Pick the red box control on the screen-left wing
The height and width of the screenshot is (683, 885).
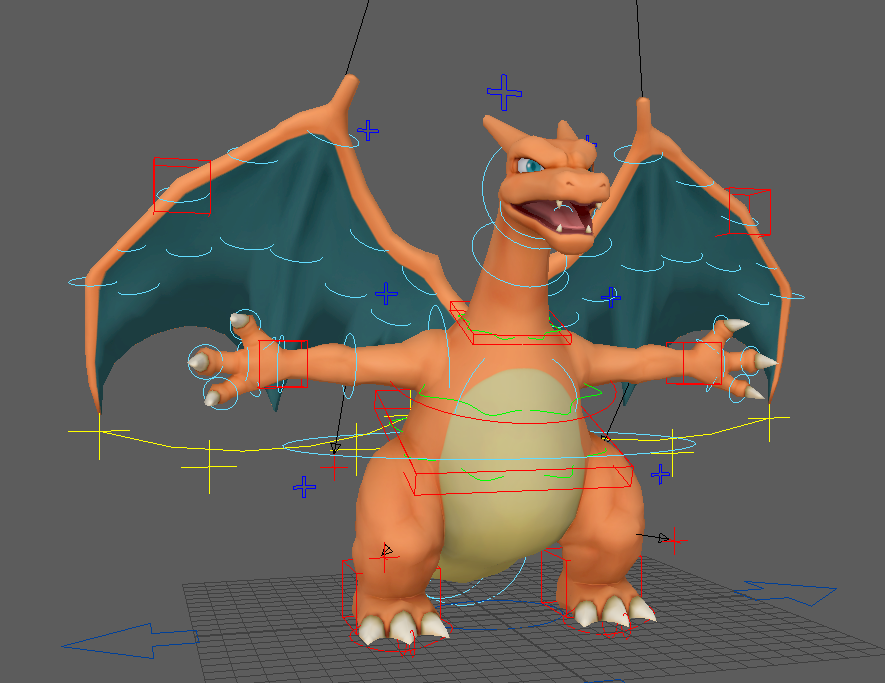[182, 186]
